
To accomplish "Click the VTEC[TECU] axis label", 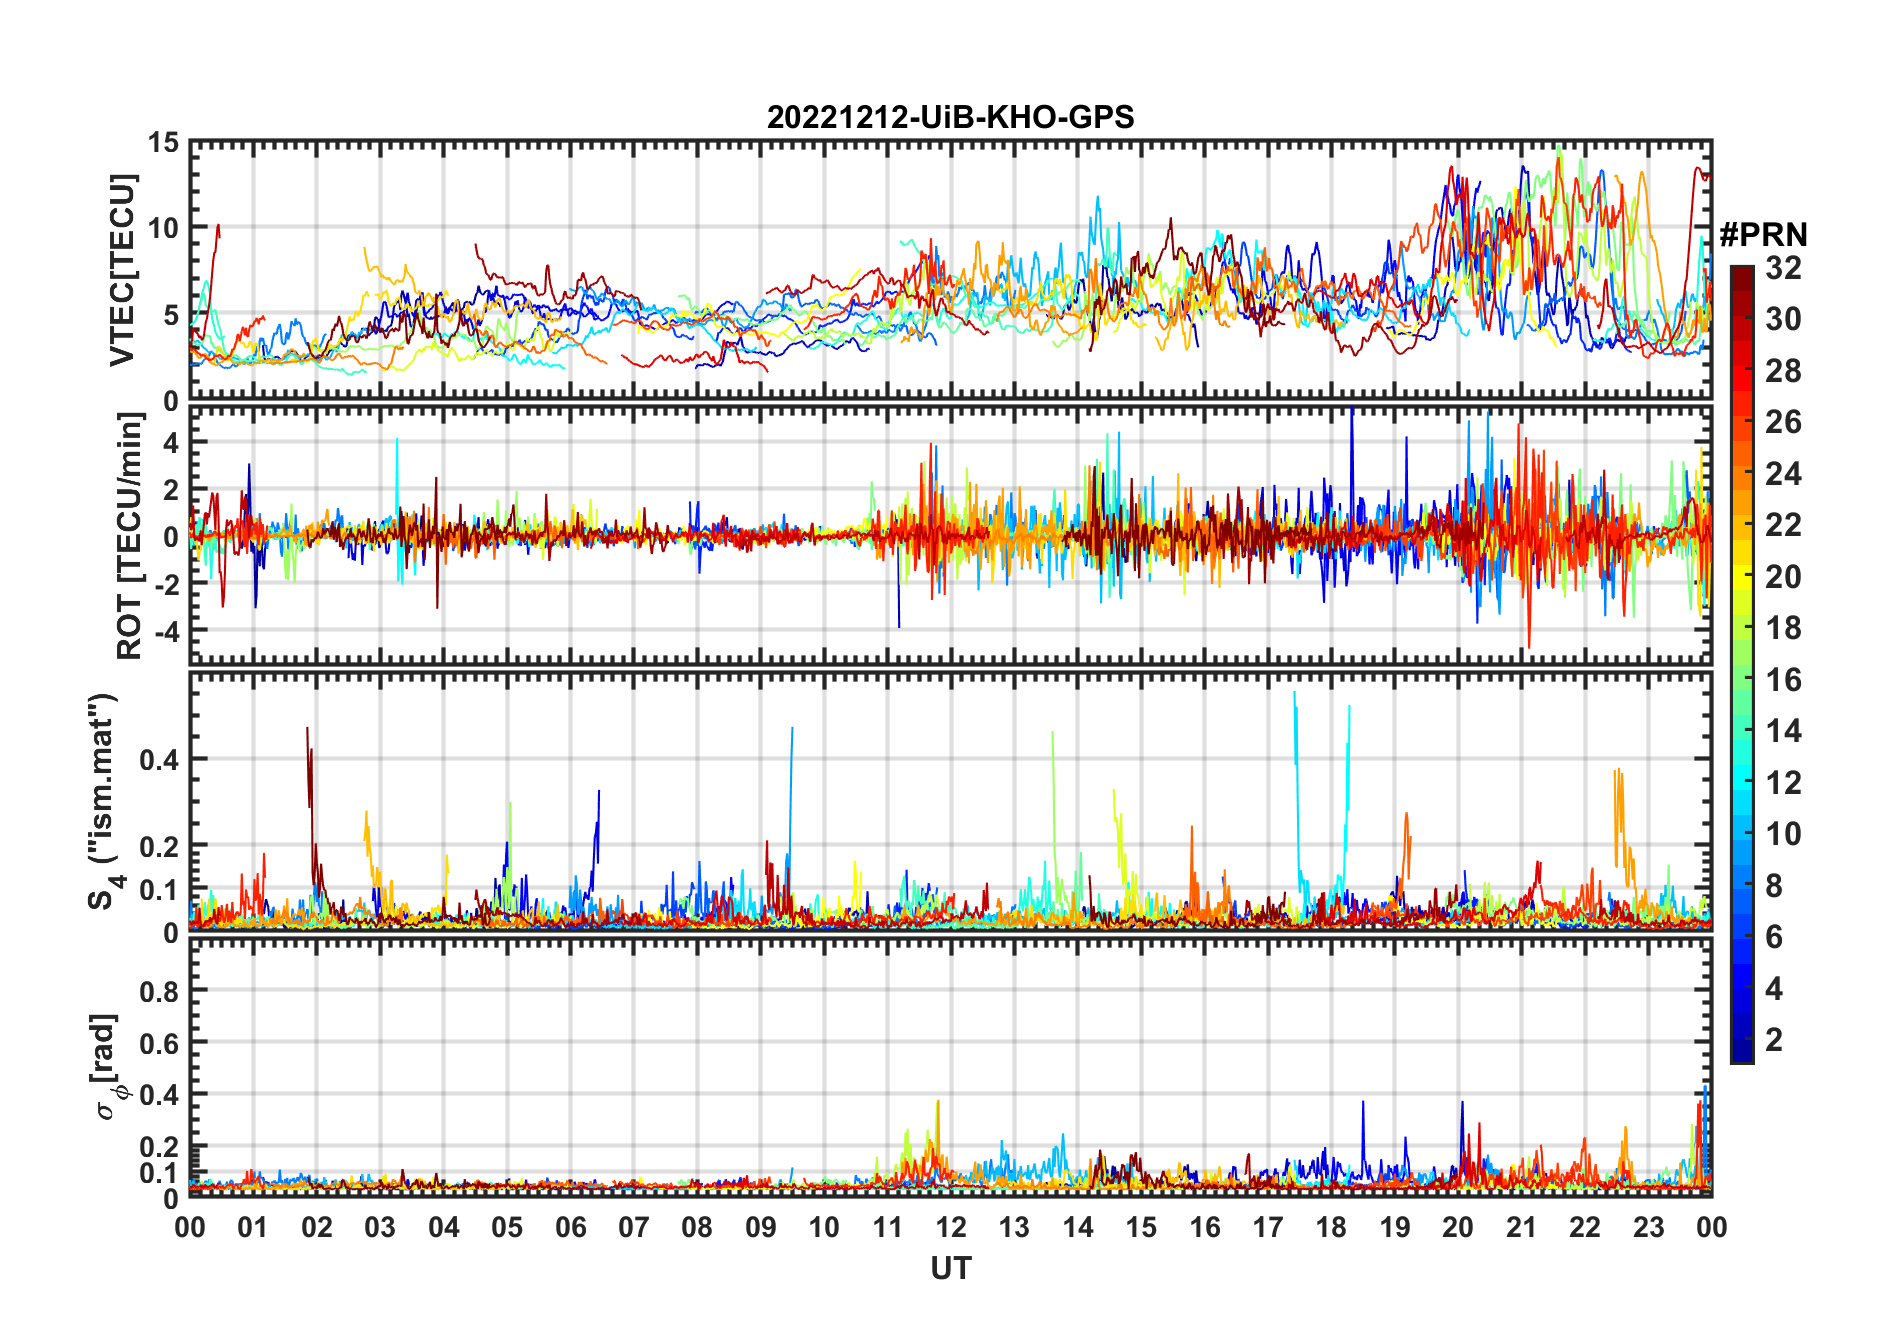I will [x=122, y=270].
